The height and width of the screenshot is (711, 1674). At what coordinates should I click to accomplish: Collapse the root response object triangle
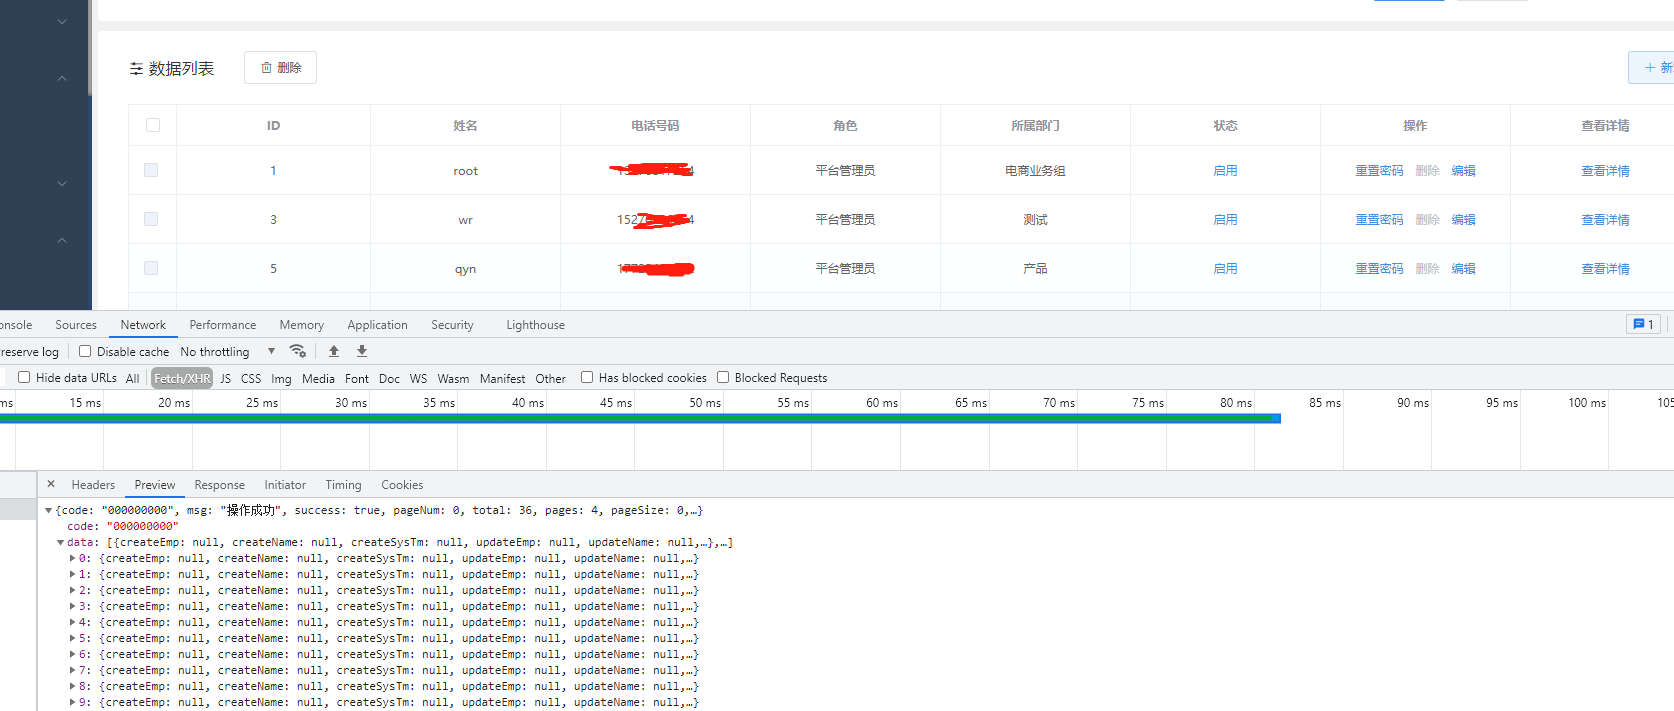[48, 510]
